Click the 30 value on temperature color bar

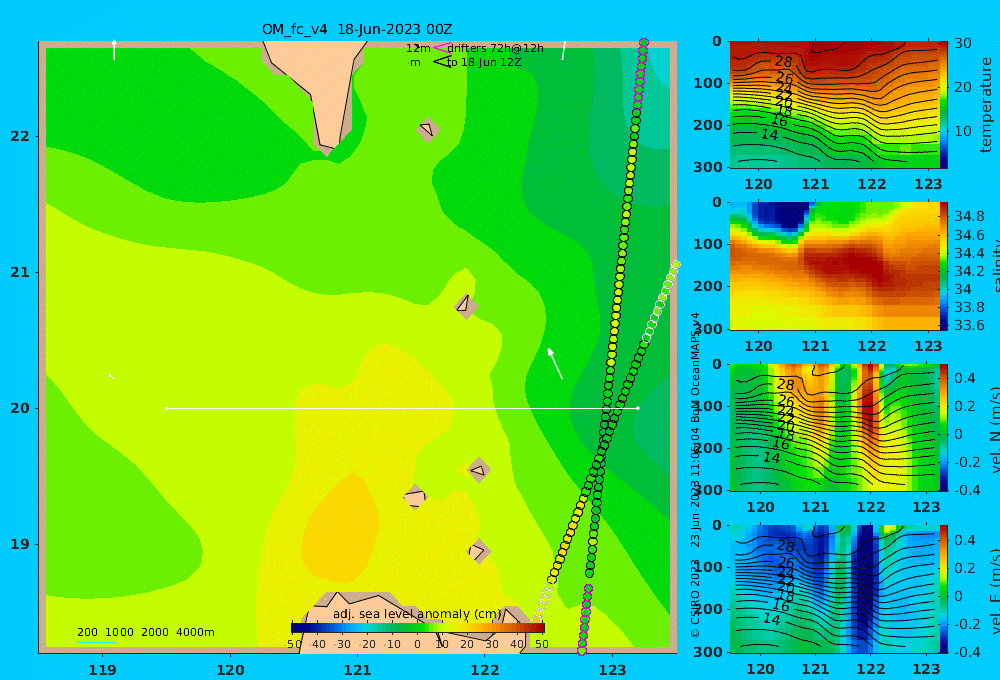click(963, 43)
